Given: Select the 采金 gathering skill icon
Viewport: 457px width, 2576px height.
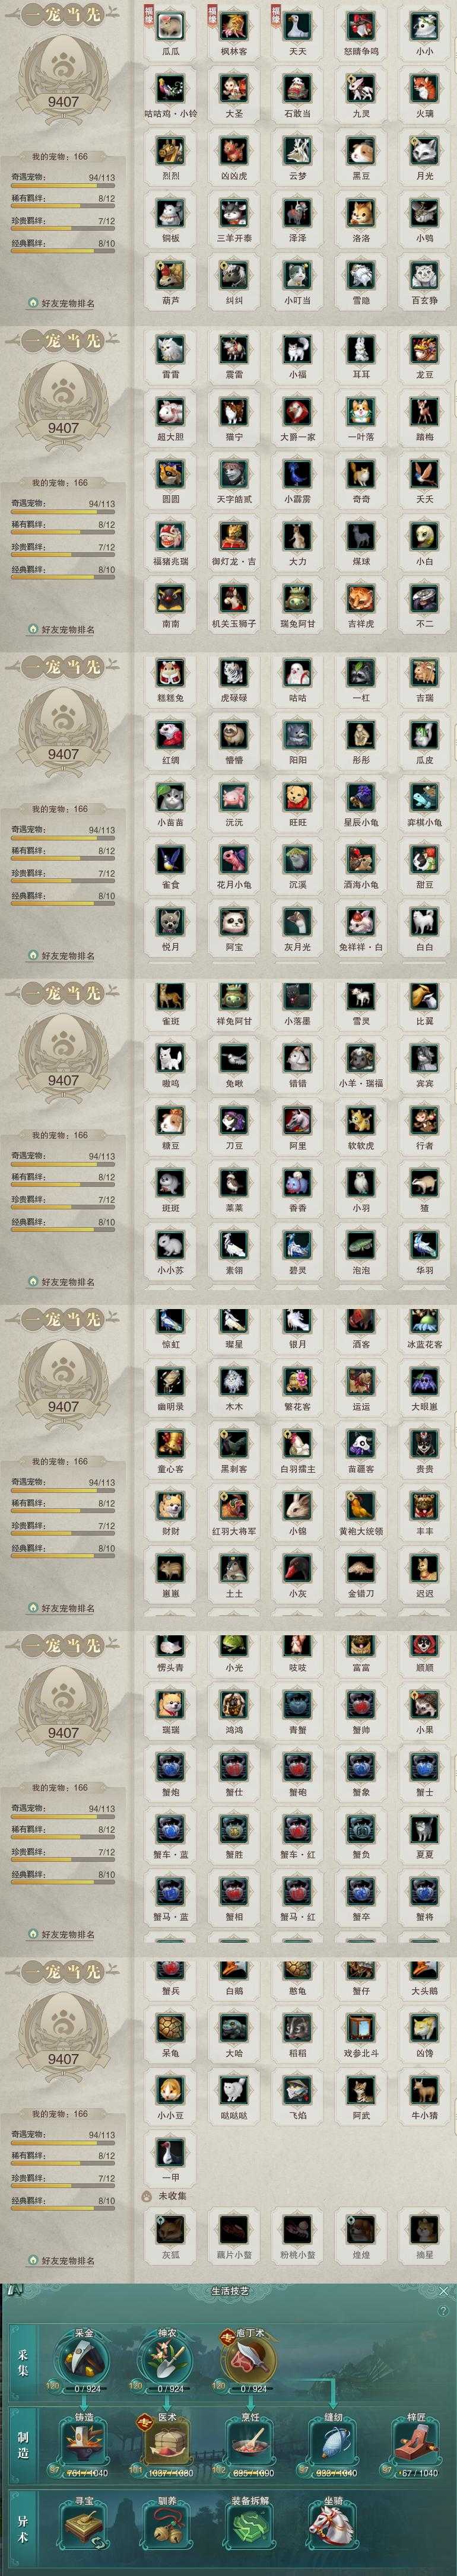Looking at the screenshot, I should tap(84, 2358).
